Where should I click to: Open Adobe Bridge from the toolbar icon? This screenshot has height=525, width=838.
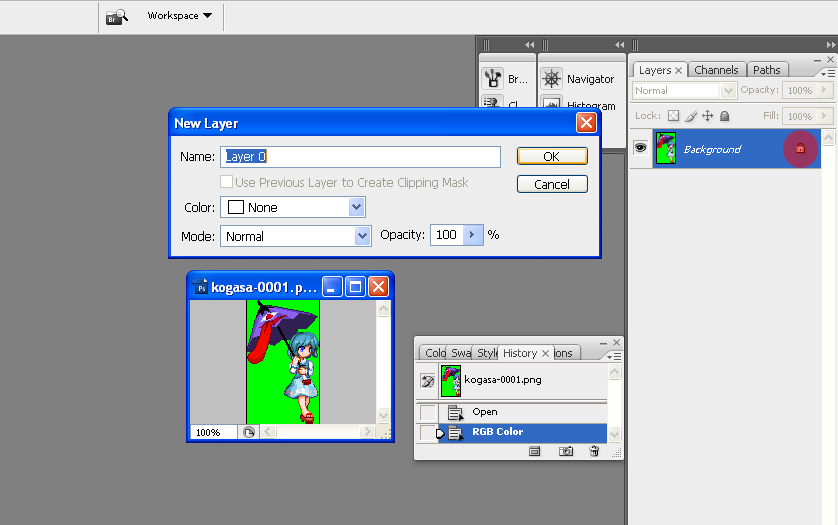coord(117,17)
